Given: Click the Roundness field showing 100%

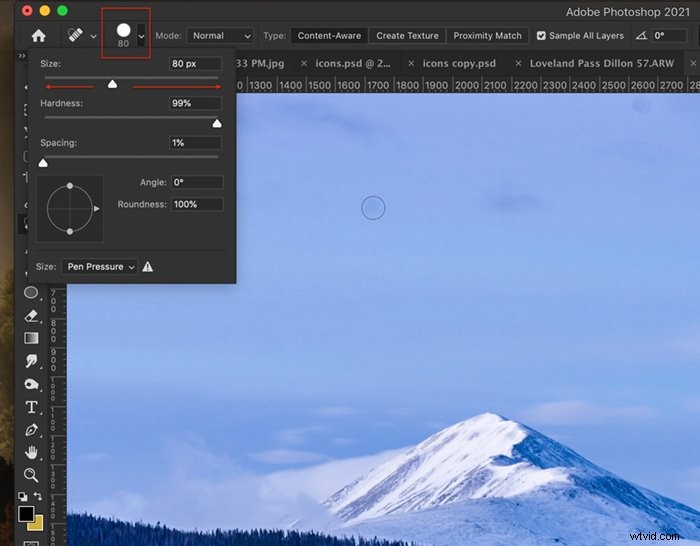Looking at the screenshot, I should point(197,204).
